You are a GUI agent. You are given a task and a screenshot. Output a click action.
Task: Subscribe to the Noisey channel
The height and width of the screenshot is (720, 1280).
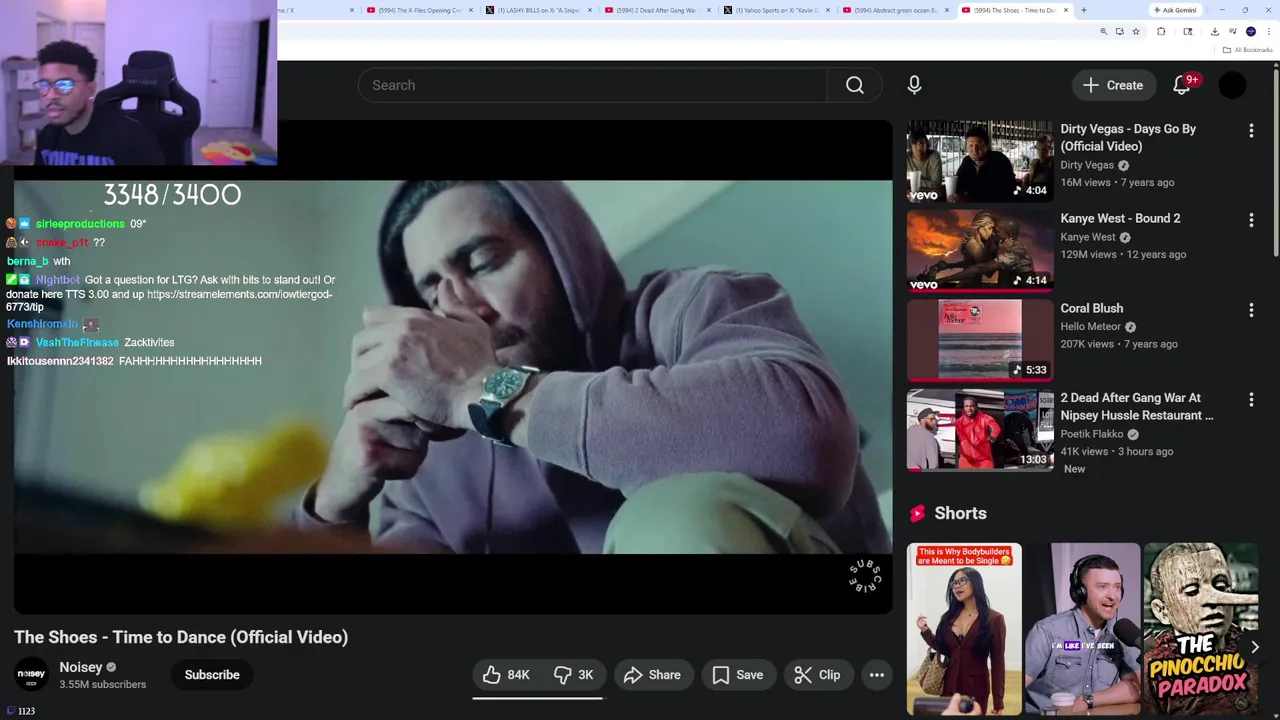[x=212, y=675]
